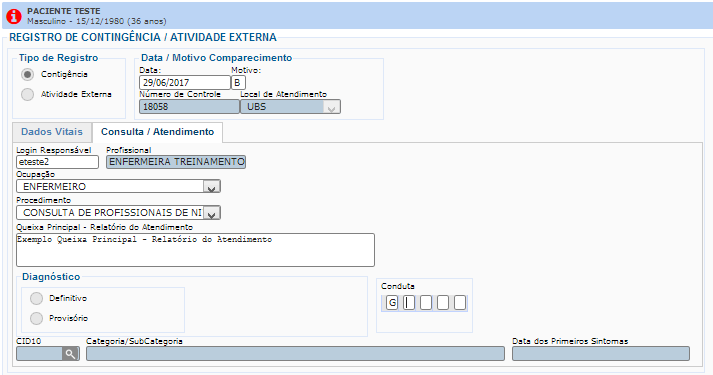The image size is (713, 375).
Task: Click Número de Controle field 18058
Action: (x=189, y=107)
